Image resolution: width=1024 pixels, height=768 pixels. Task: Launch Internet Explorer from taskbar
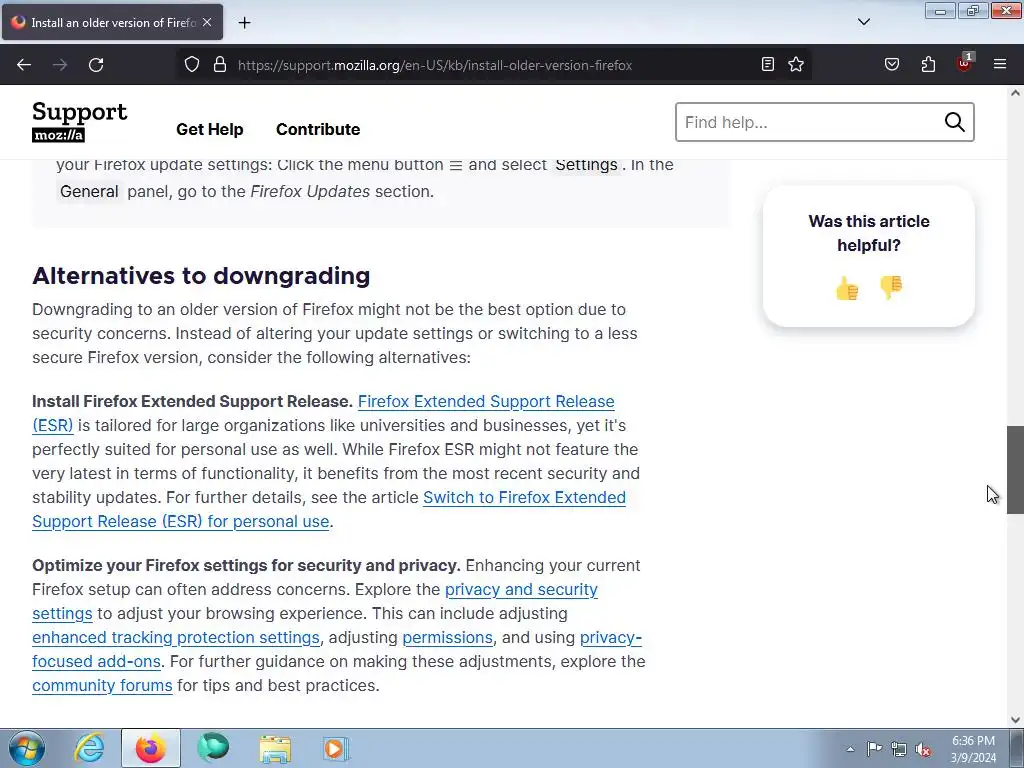pos(89,748)
